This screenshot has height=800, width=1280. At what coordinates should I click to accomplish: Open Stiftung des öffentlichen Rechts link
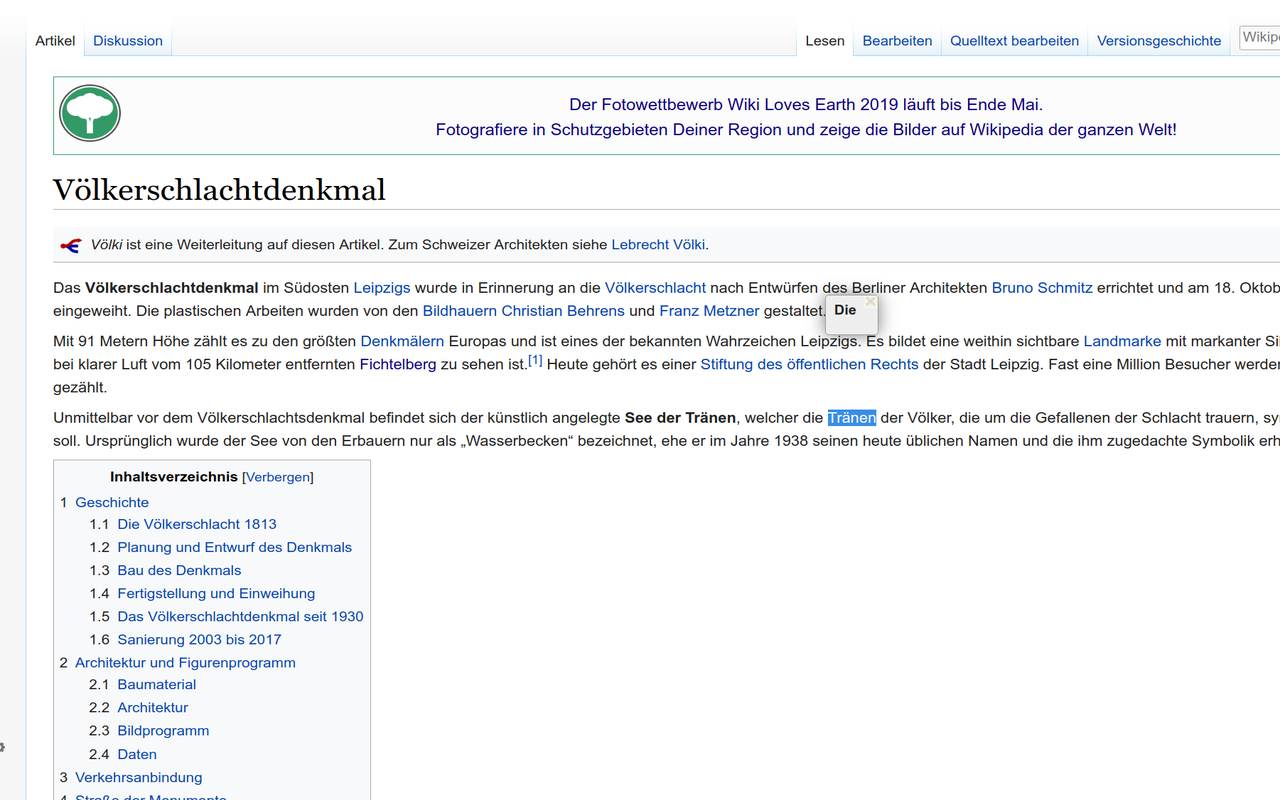tap(809, 364)
